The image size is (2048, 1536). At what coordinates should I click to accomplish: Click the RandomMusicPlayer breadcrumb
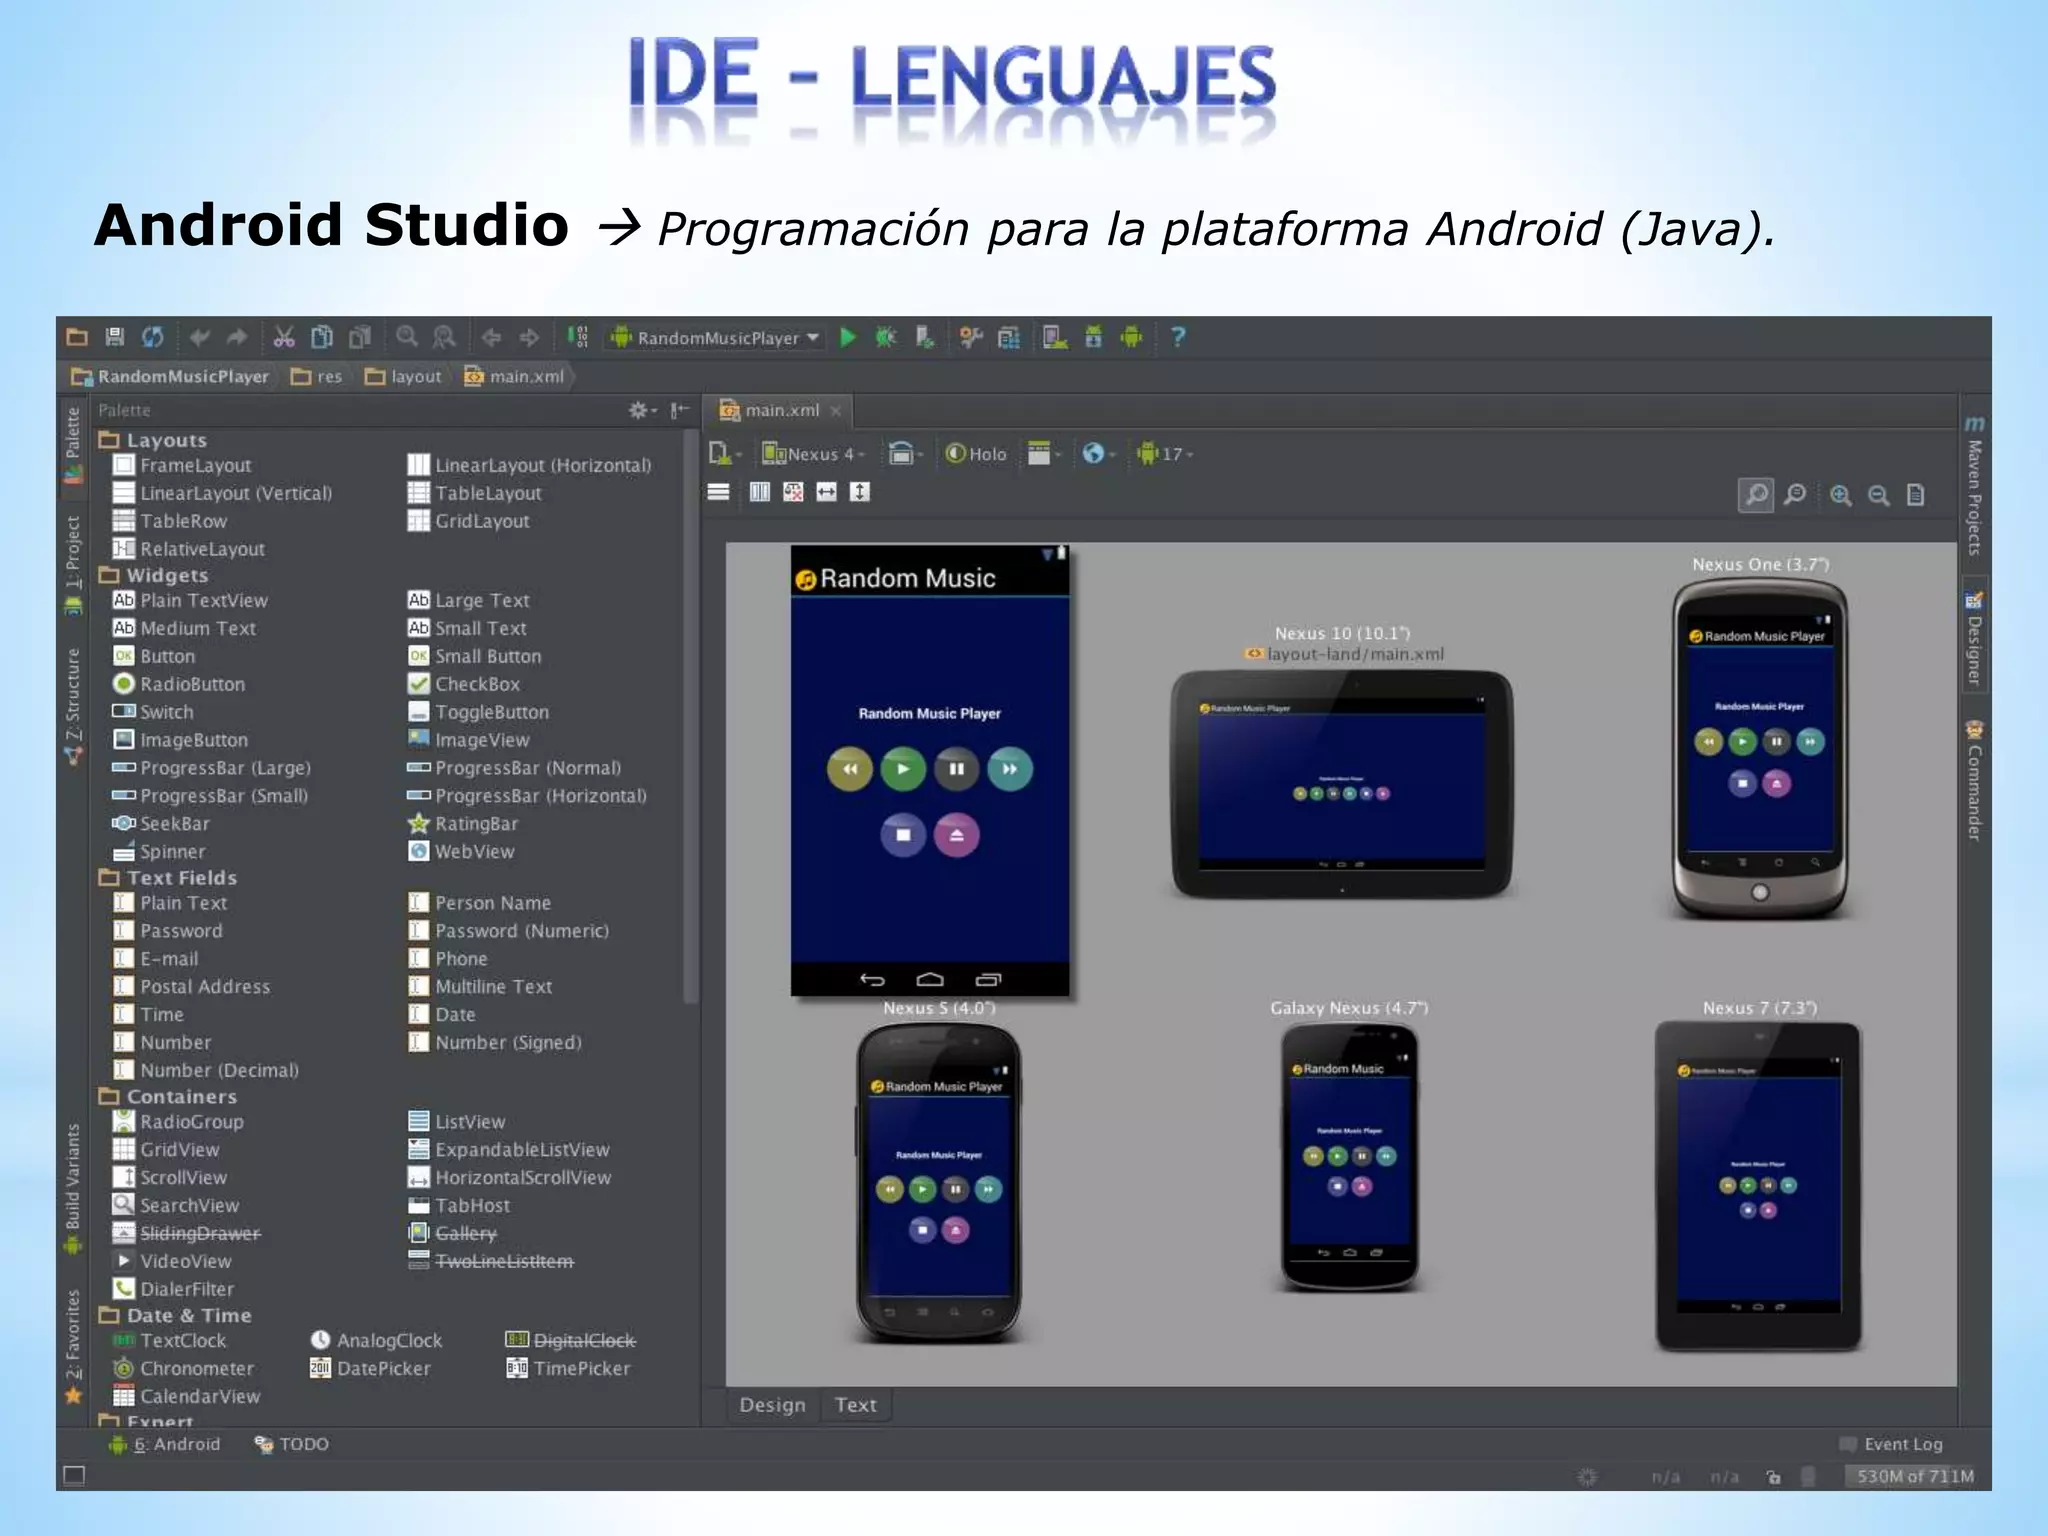coord(170,377)
